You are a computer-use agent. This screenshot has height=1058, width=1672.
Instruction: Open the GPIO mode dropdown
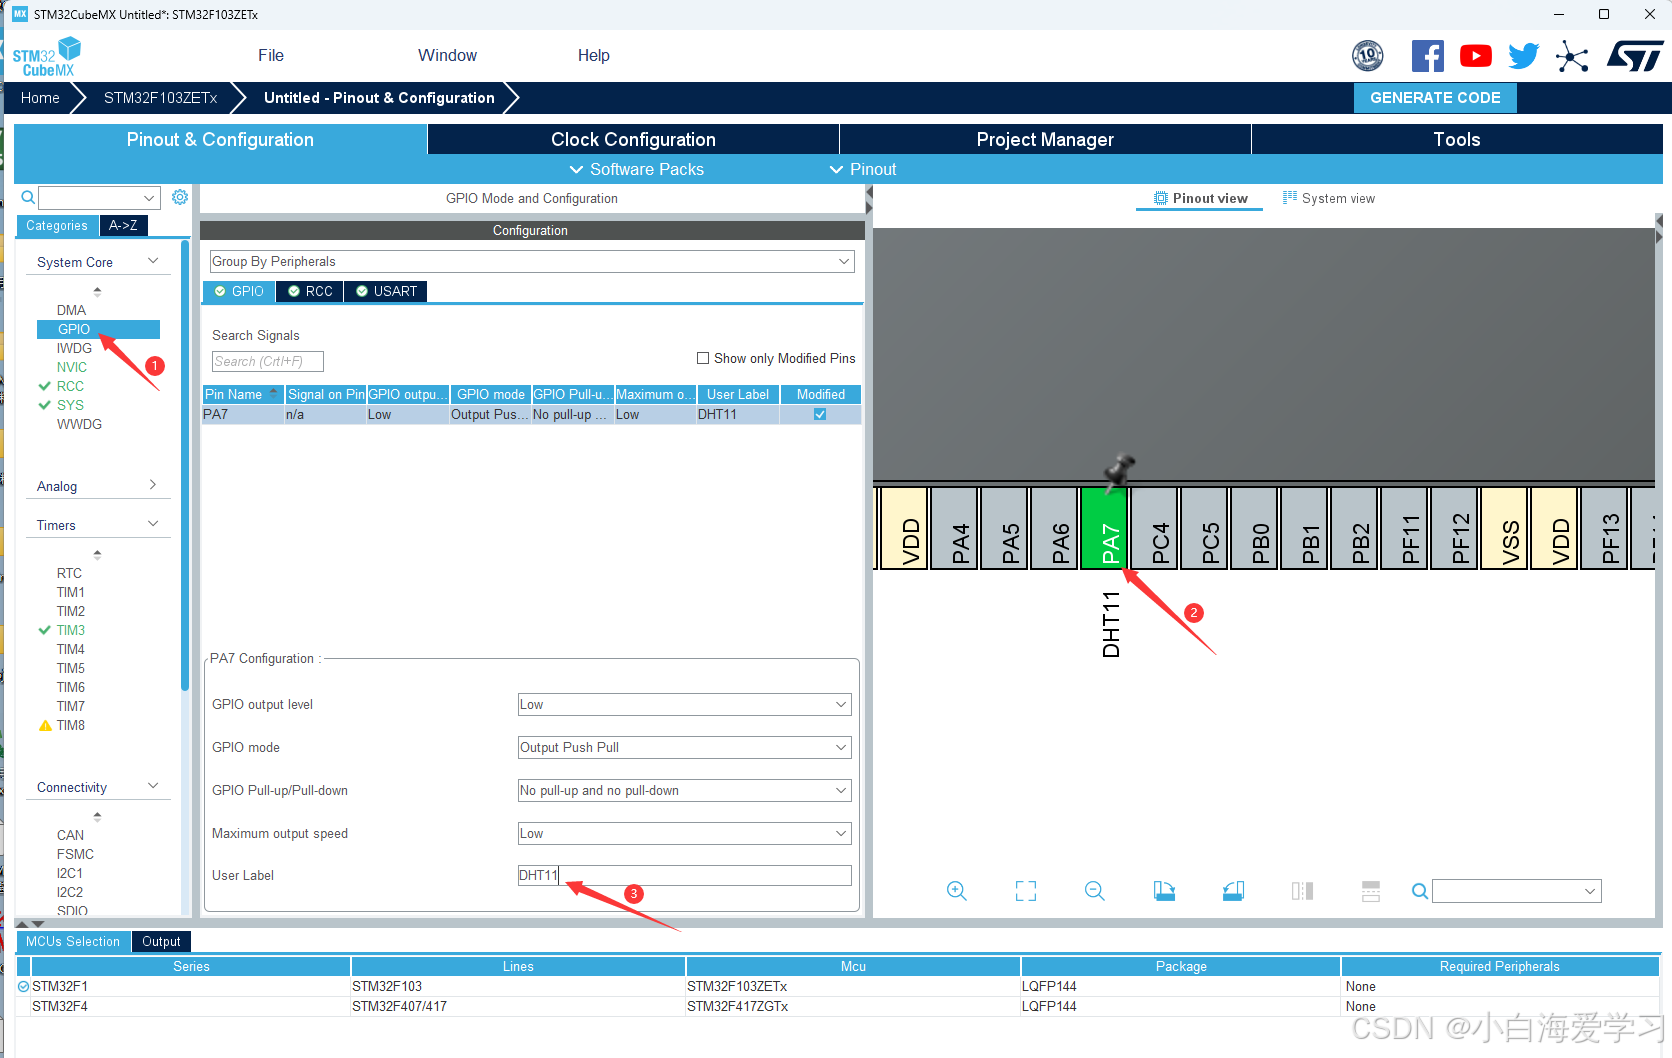point(685,747)
